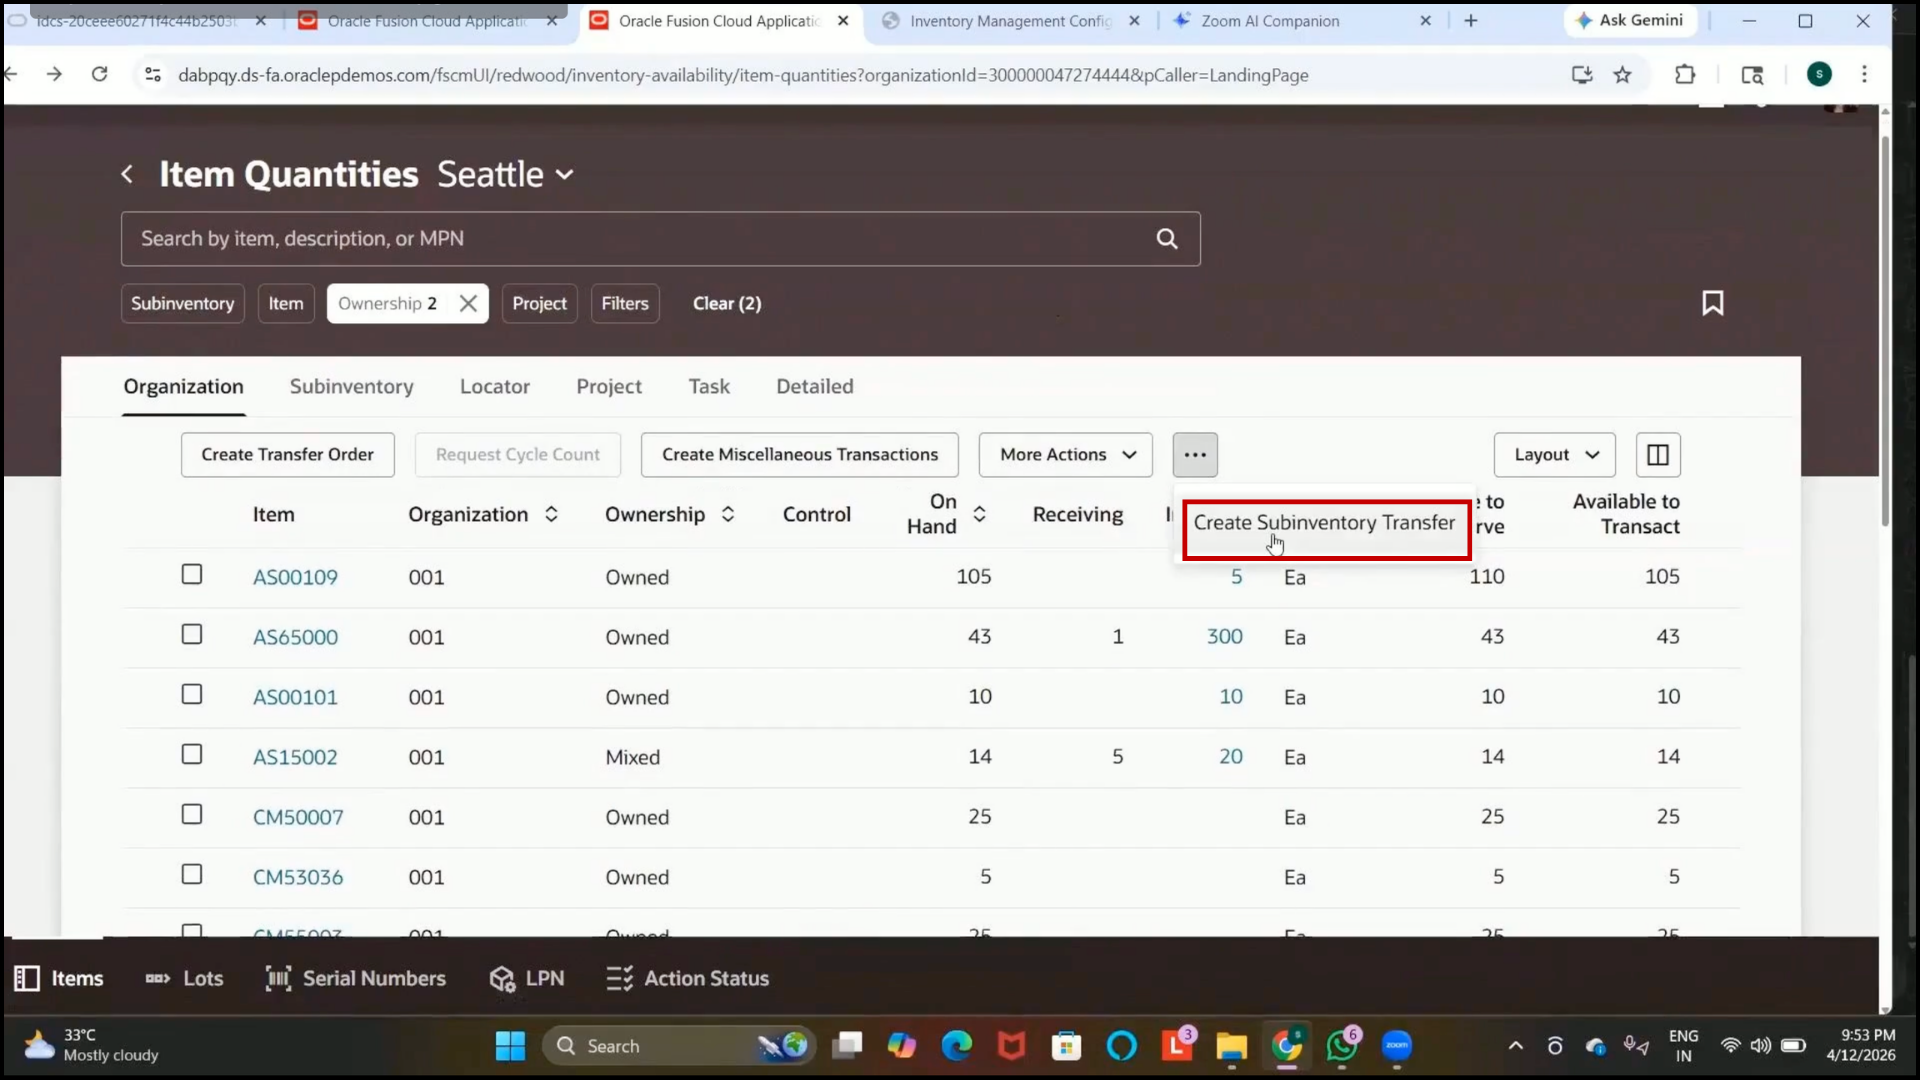1920x1080 pixels.
Task: Open the Items bottom navigation
Action: coord(59,978)
